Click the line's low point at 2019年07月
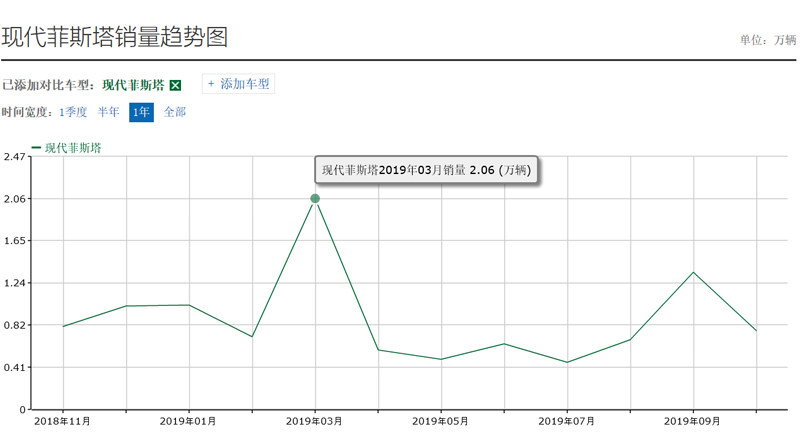800x446 pixels. (567, 362)
